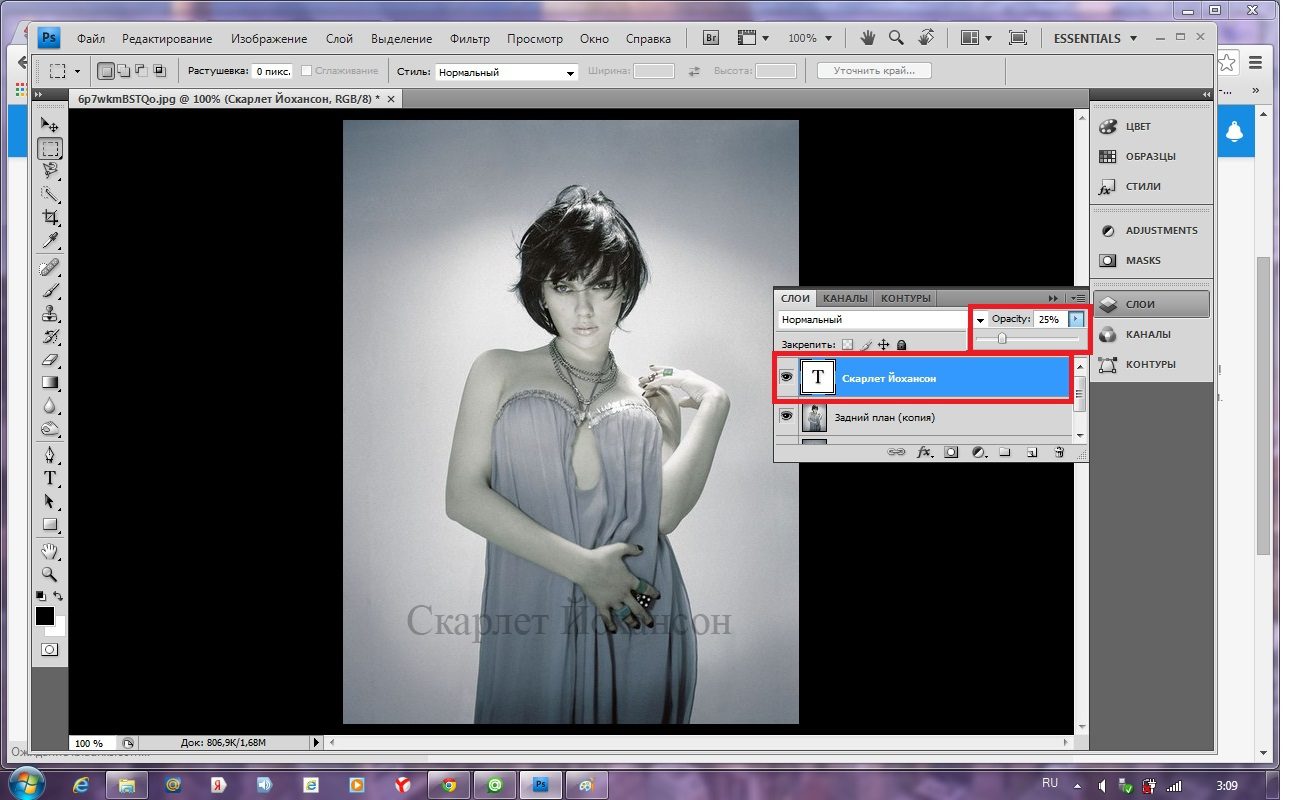Open the tool preset picker arrow
This screenshot has height=800, width=1308.
(x=77, y=72)
